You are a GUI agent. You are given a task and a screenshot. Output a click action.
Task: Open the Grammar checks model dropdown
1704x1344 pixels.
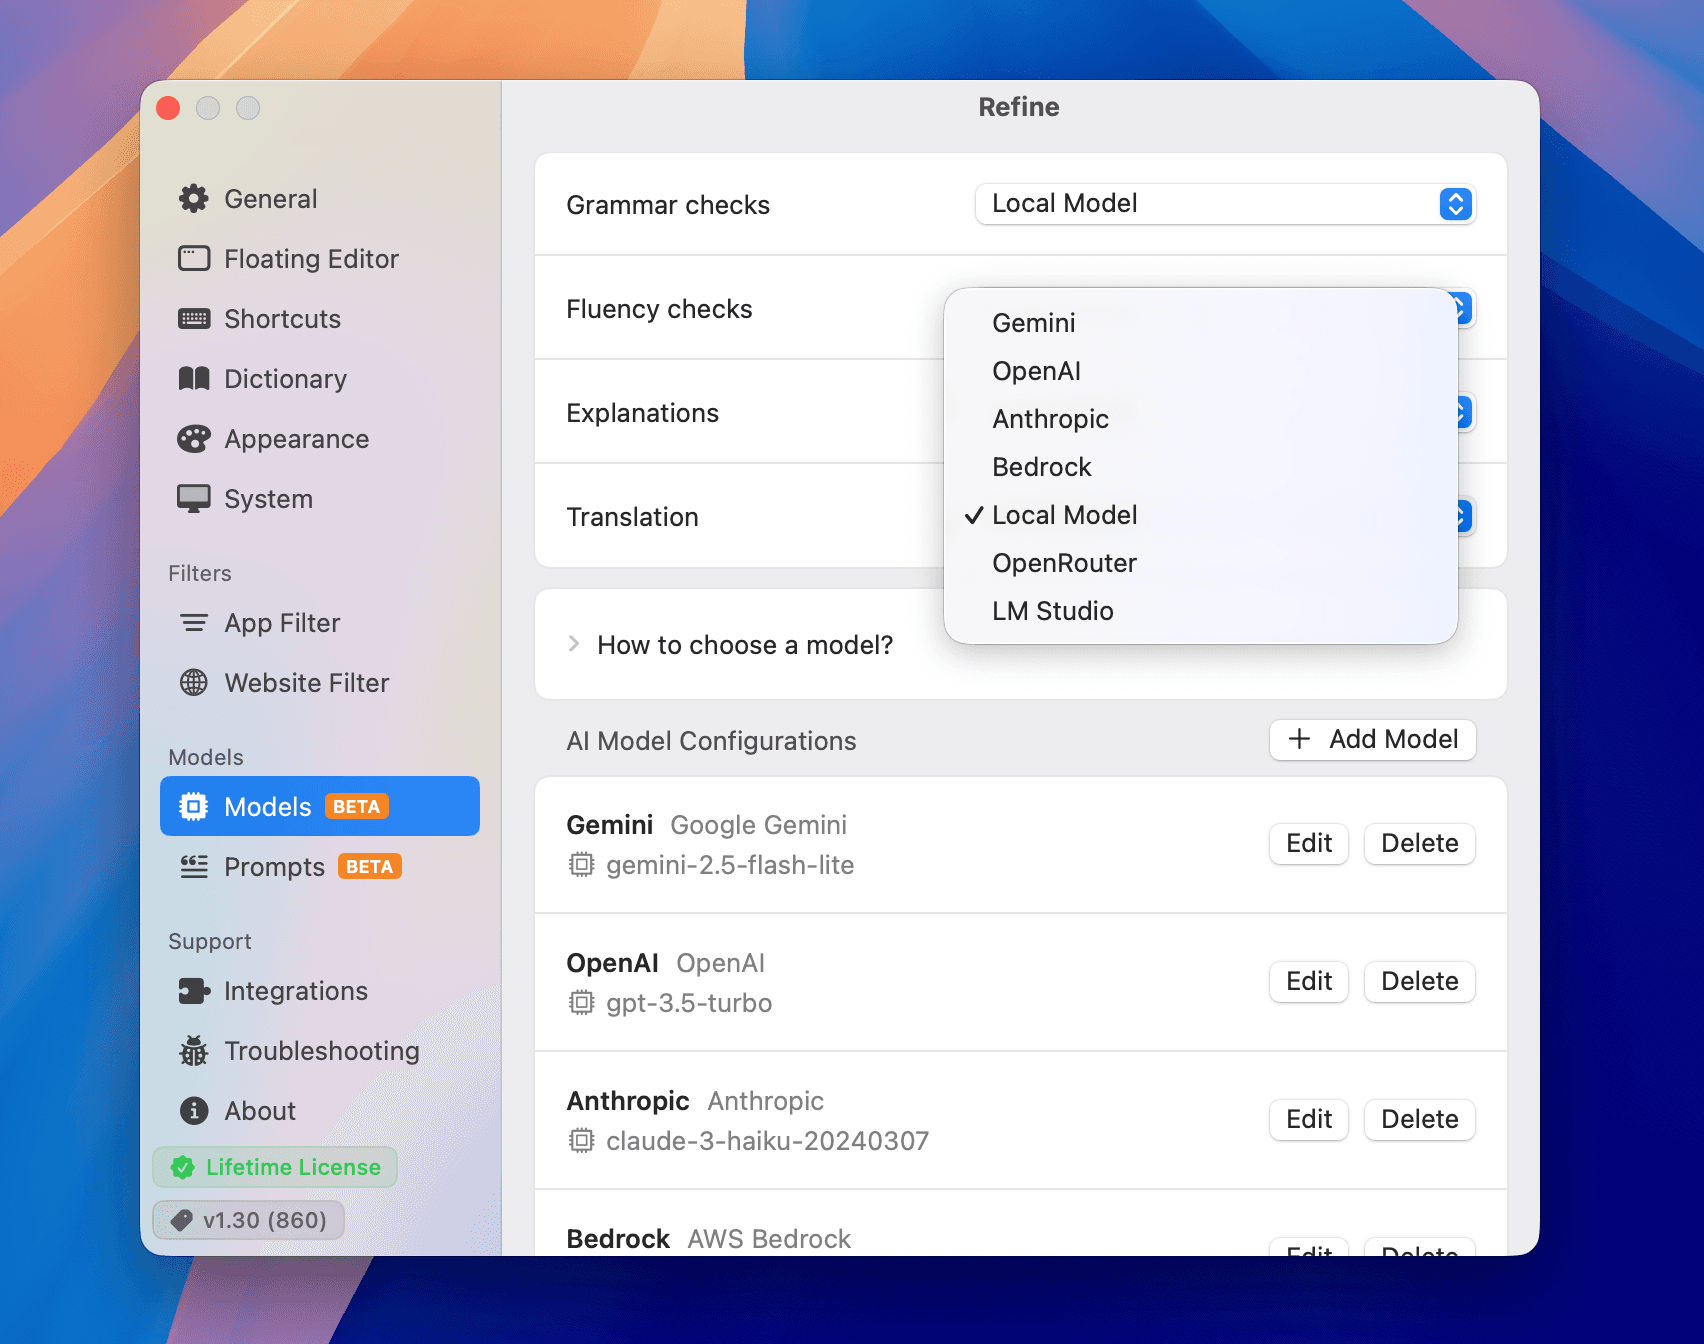click(x=1225, y=204)
